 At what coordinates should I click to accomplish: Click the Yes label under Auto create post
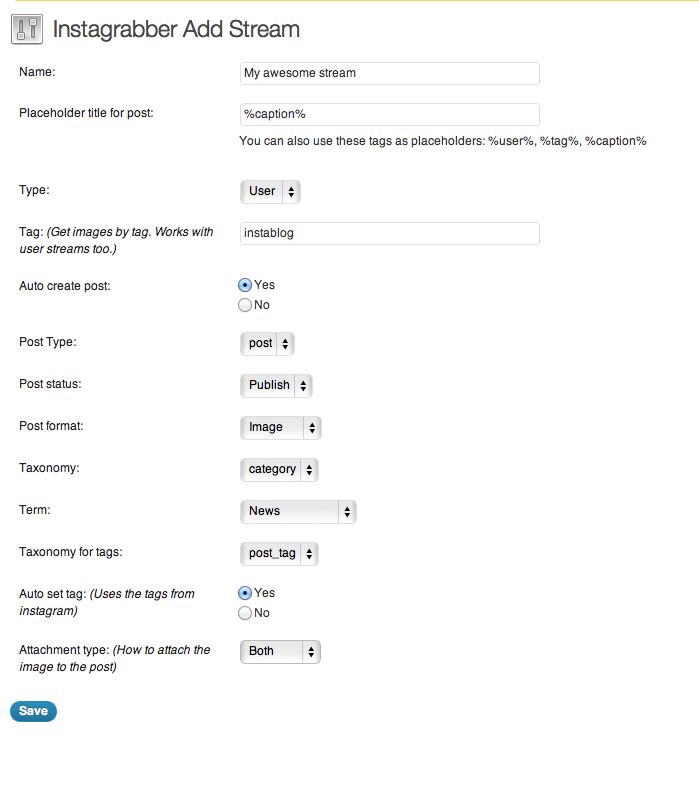(x=265, y=285)
